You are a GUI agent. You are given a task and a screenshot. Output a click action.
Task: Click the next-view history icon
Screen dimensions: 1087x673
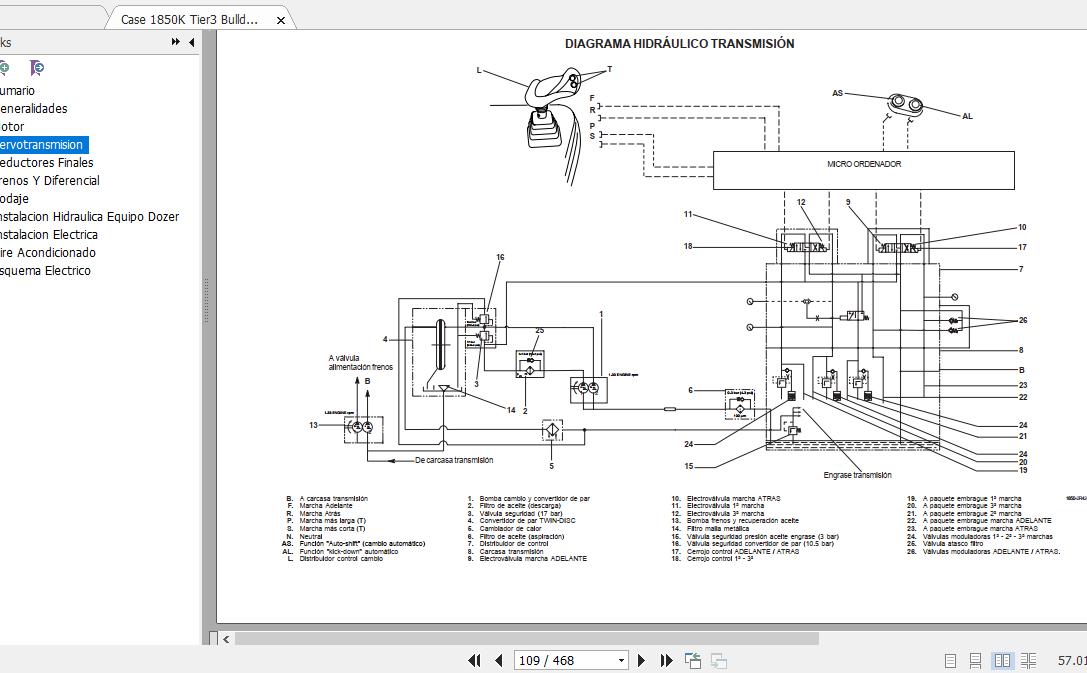[x=718, y=660]
